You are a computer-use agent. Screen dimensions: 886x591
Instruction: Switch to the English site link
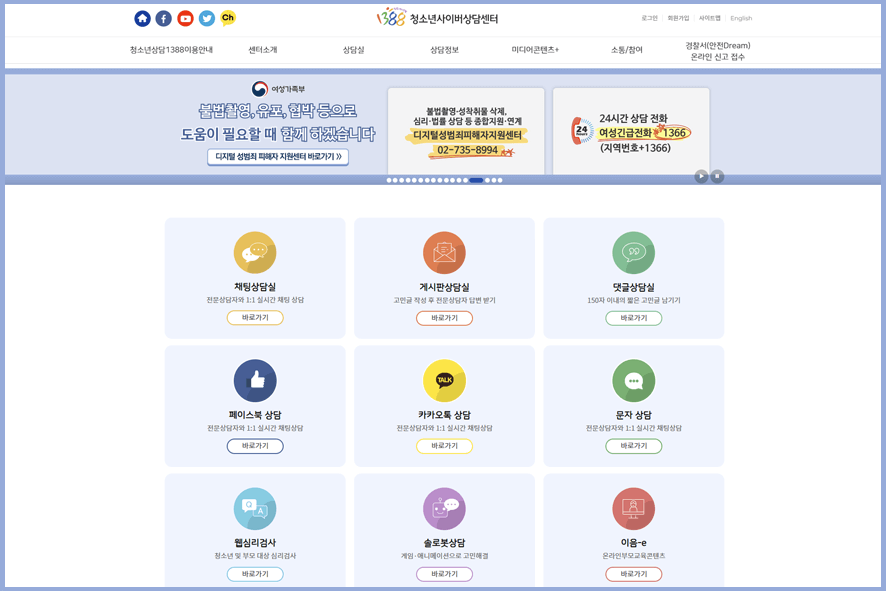741,18
